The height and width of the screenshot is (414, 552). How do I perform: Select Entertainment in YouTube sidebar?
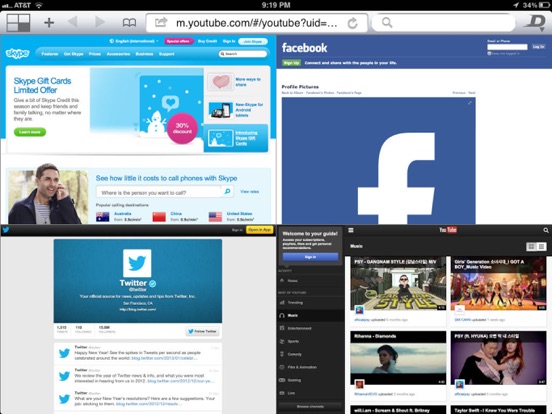click(310, 328)
